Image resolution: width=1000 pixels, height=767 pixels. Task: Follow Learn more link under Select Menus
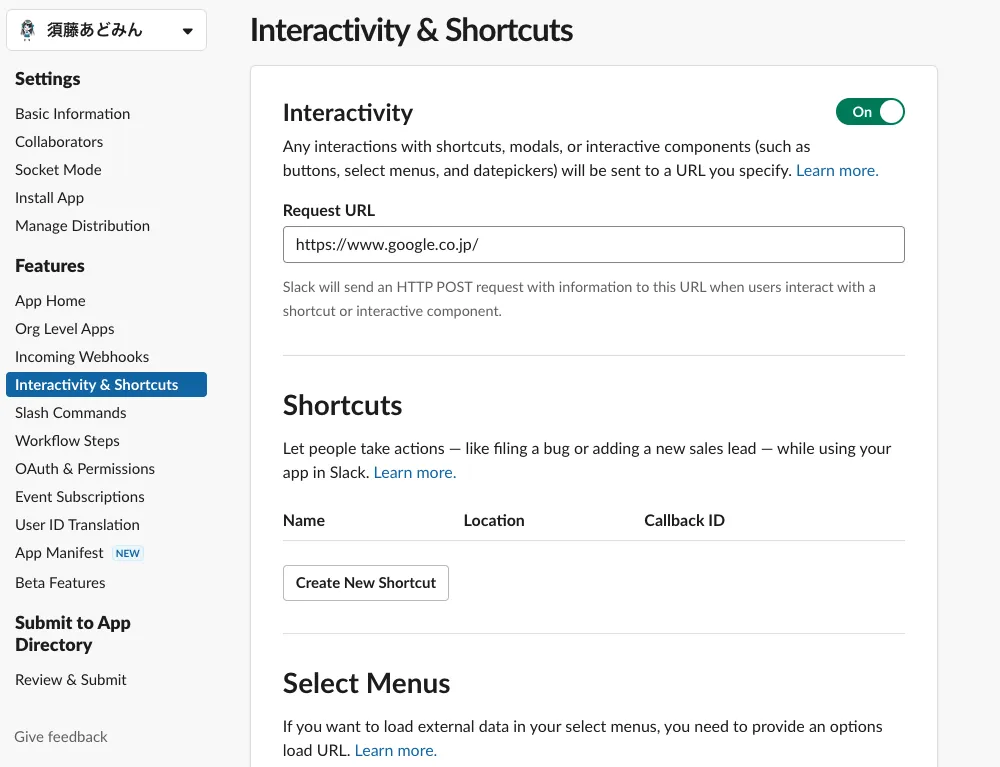[x=396, y=751]
